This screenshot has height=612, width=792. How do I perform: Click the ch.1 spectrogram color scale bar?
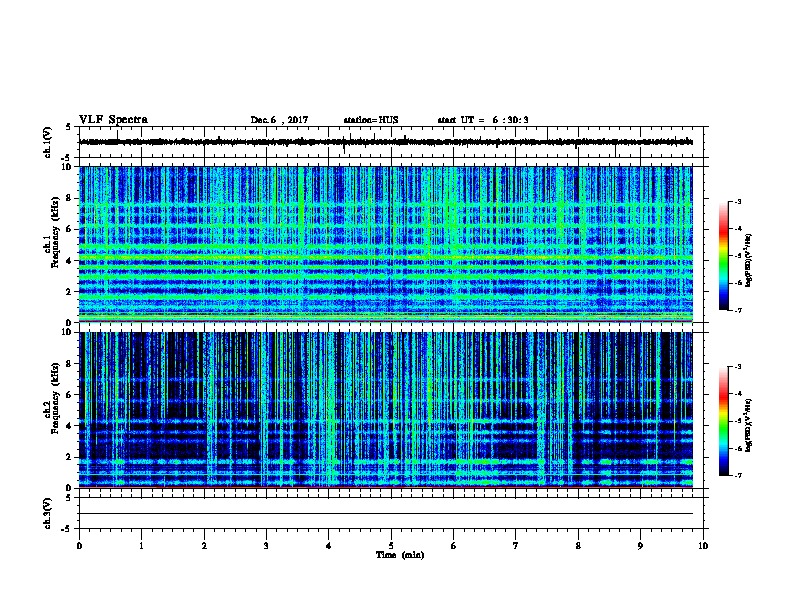pos(723,256)
